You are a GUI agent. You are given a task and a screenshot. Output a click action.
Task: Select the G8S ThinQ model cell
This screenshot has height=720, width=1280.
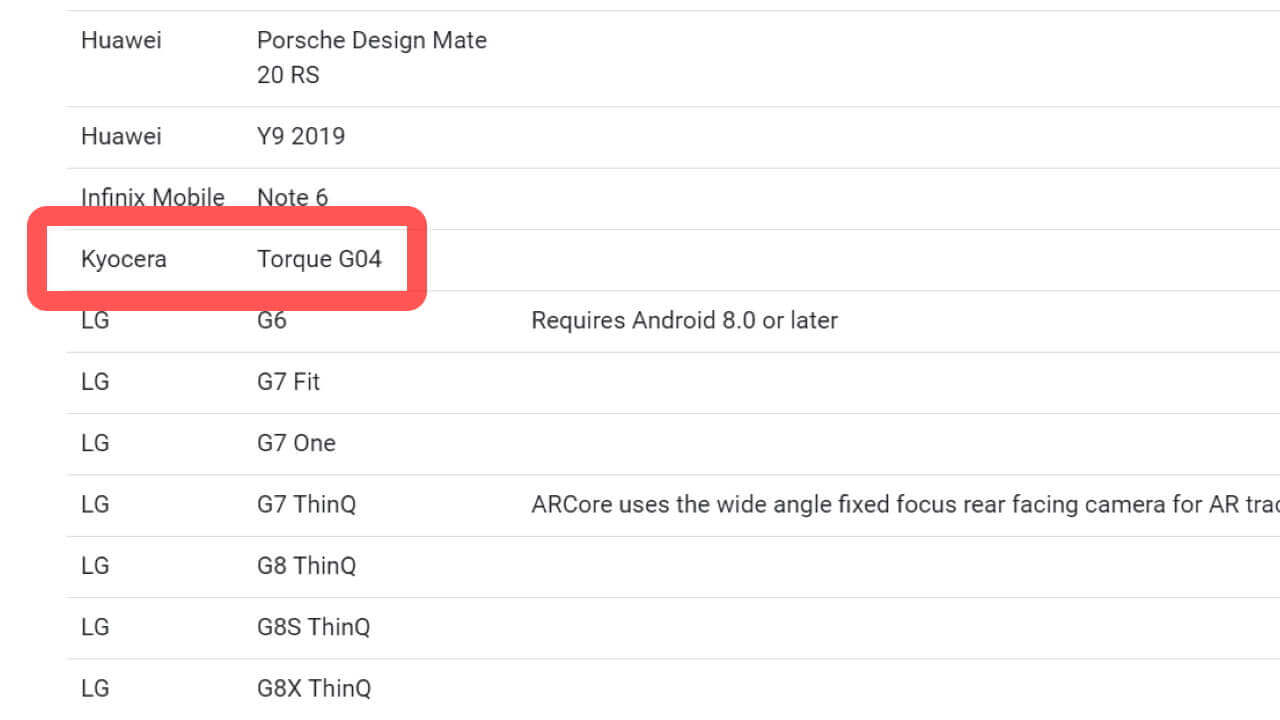click(x=313, y=627)
